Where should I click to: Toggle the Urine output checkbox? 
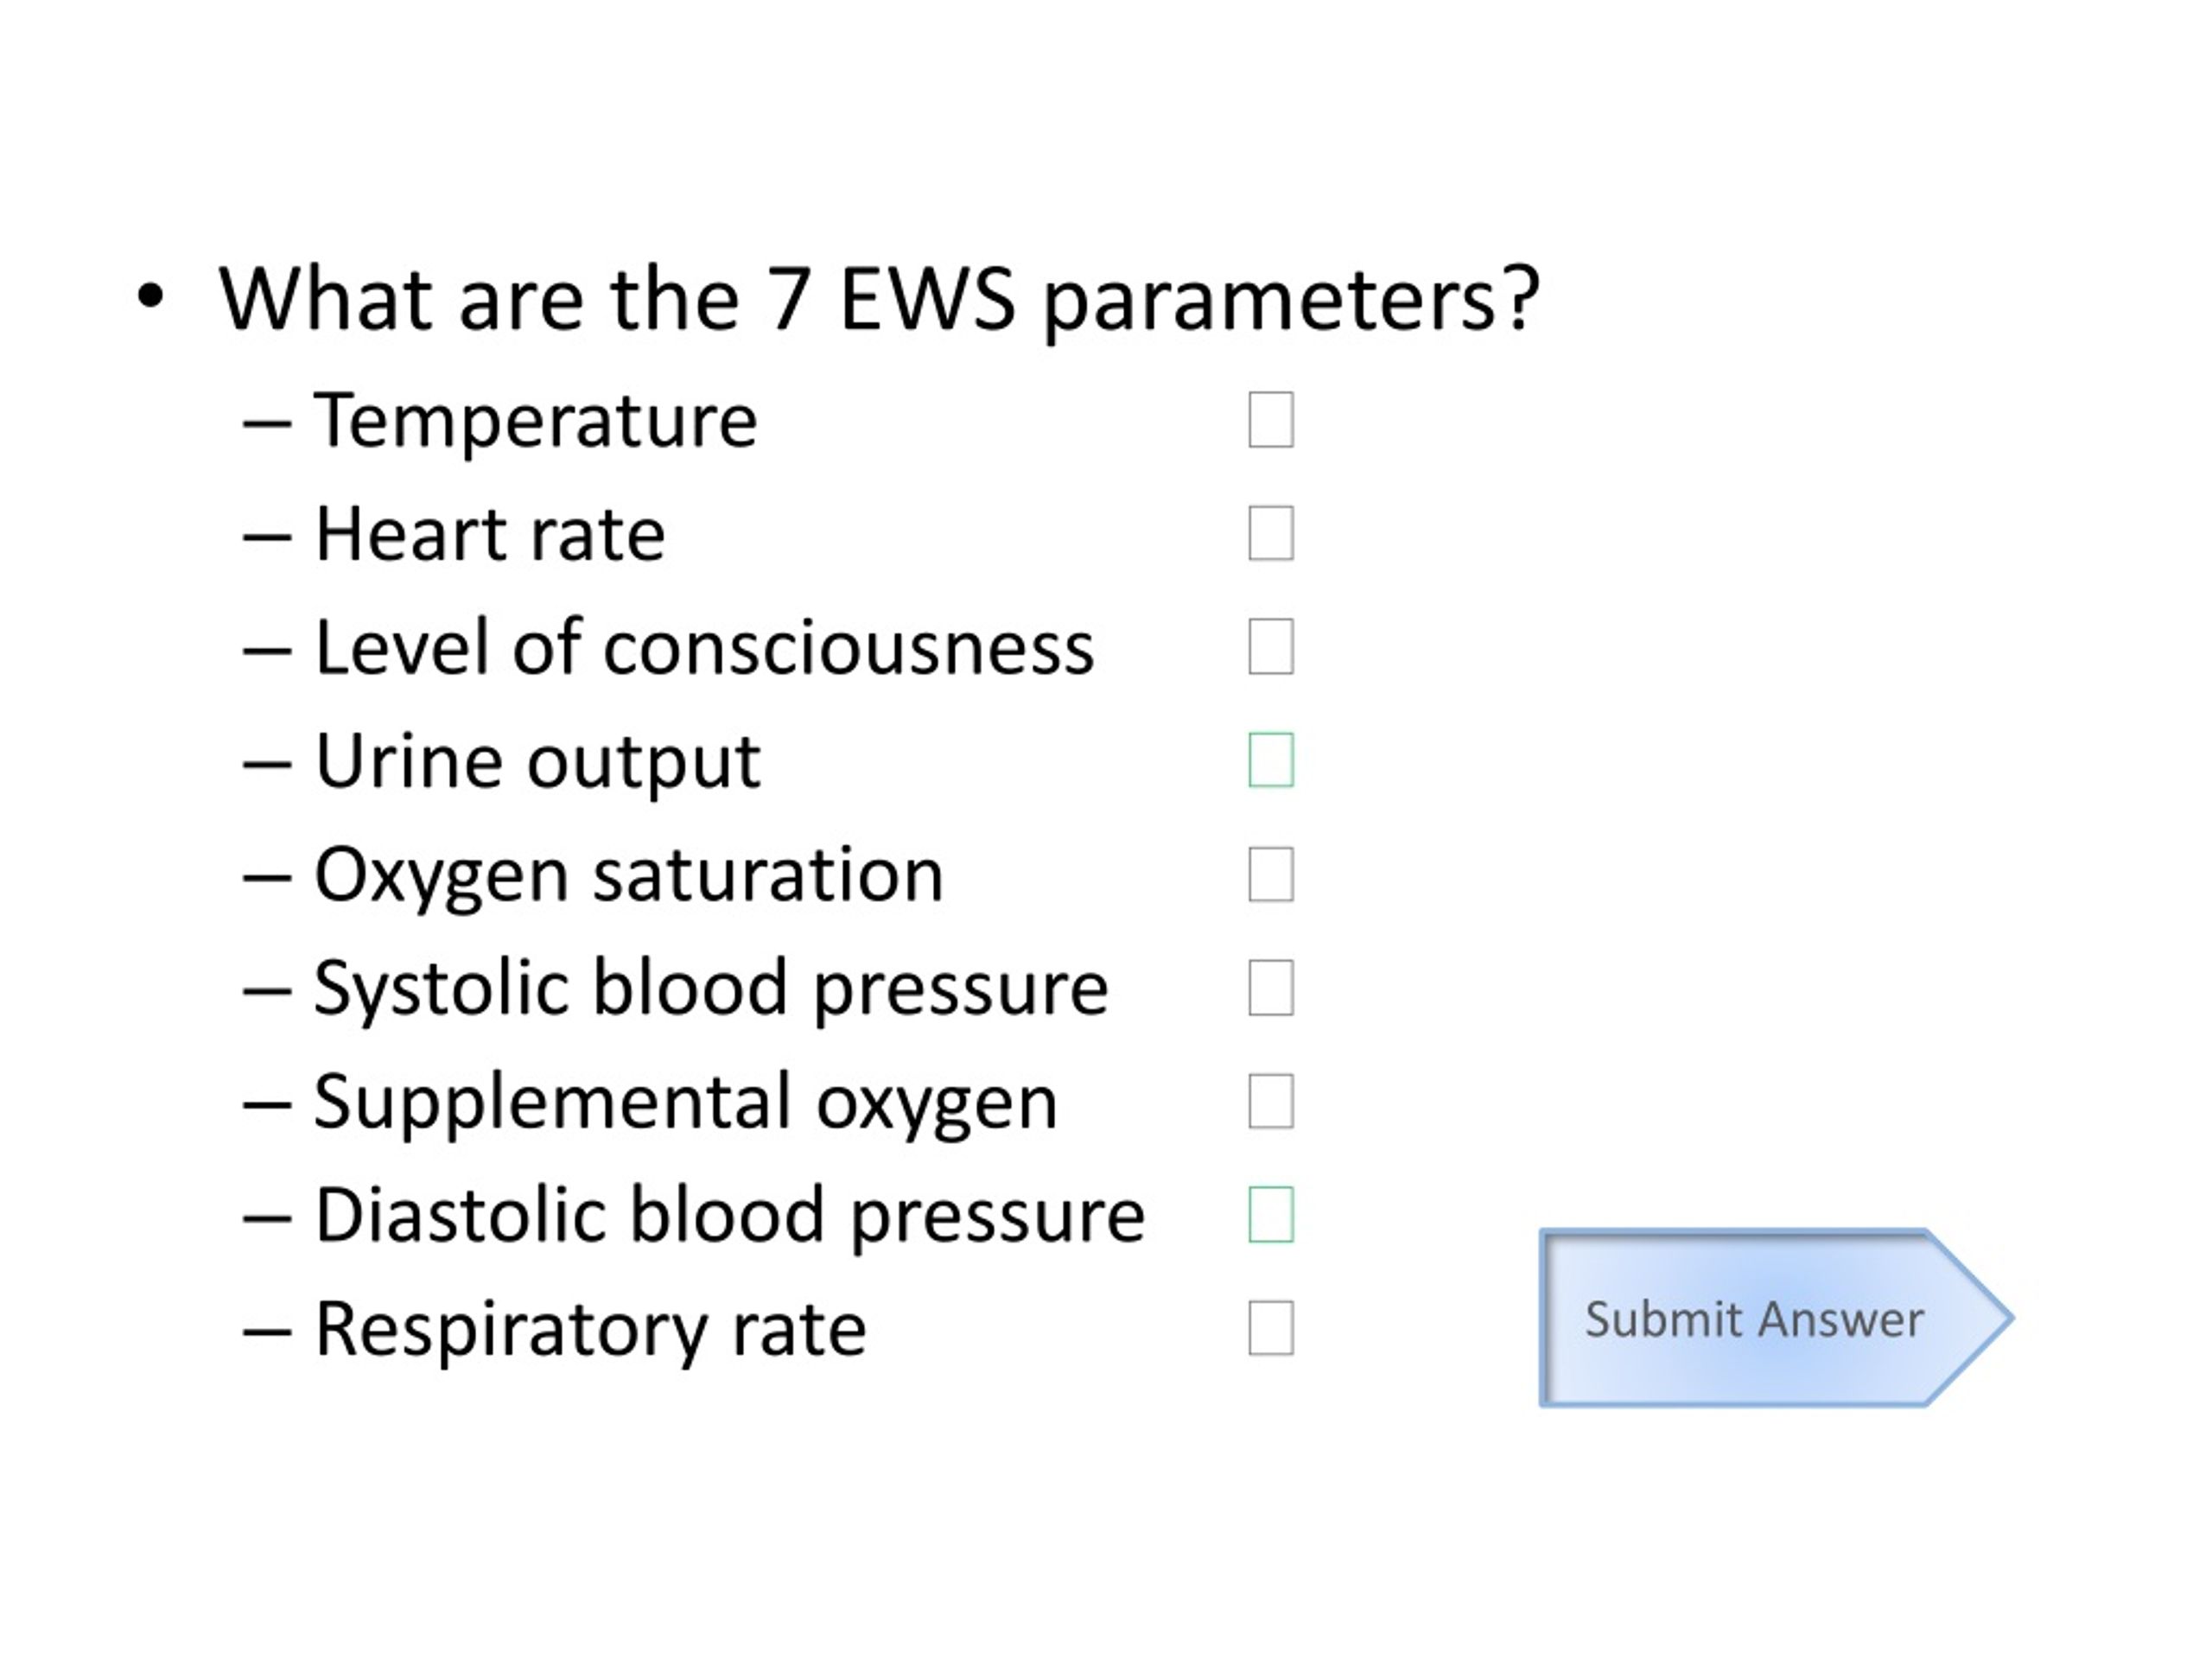click(x=1271, y=760)
